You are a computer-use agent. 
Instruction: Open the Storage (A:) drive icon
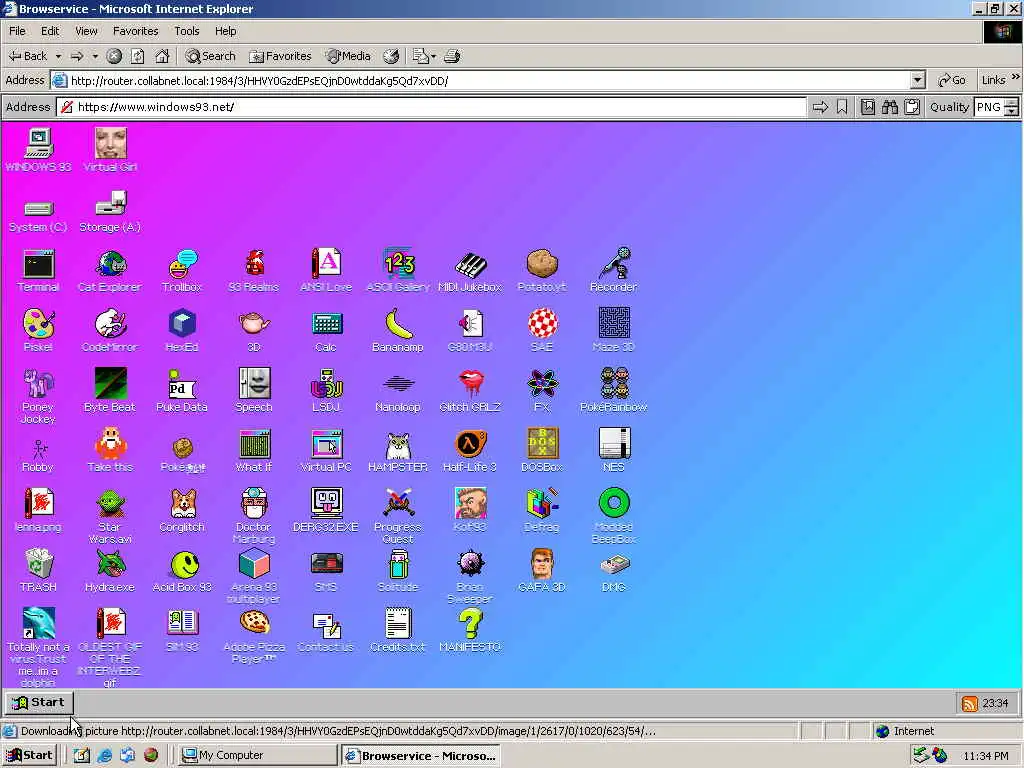110,210
